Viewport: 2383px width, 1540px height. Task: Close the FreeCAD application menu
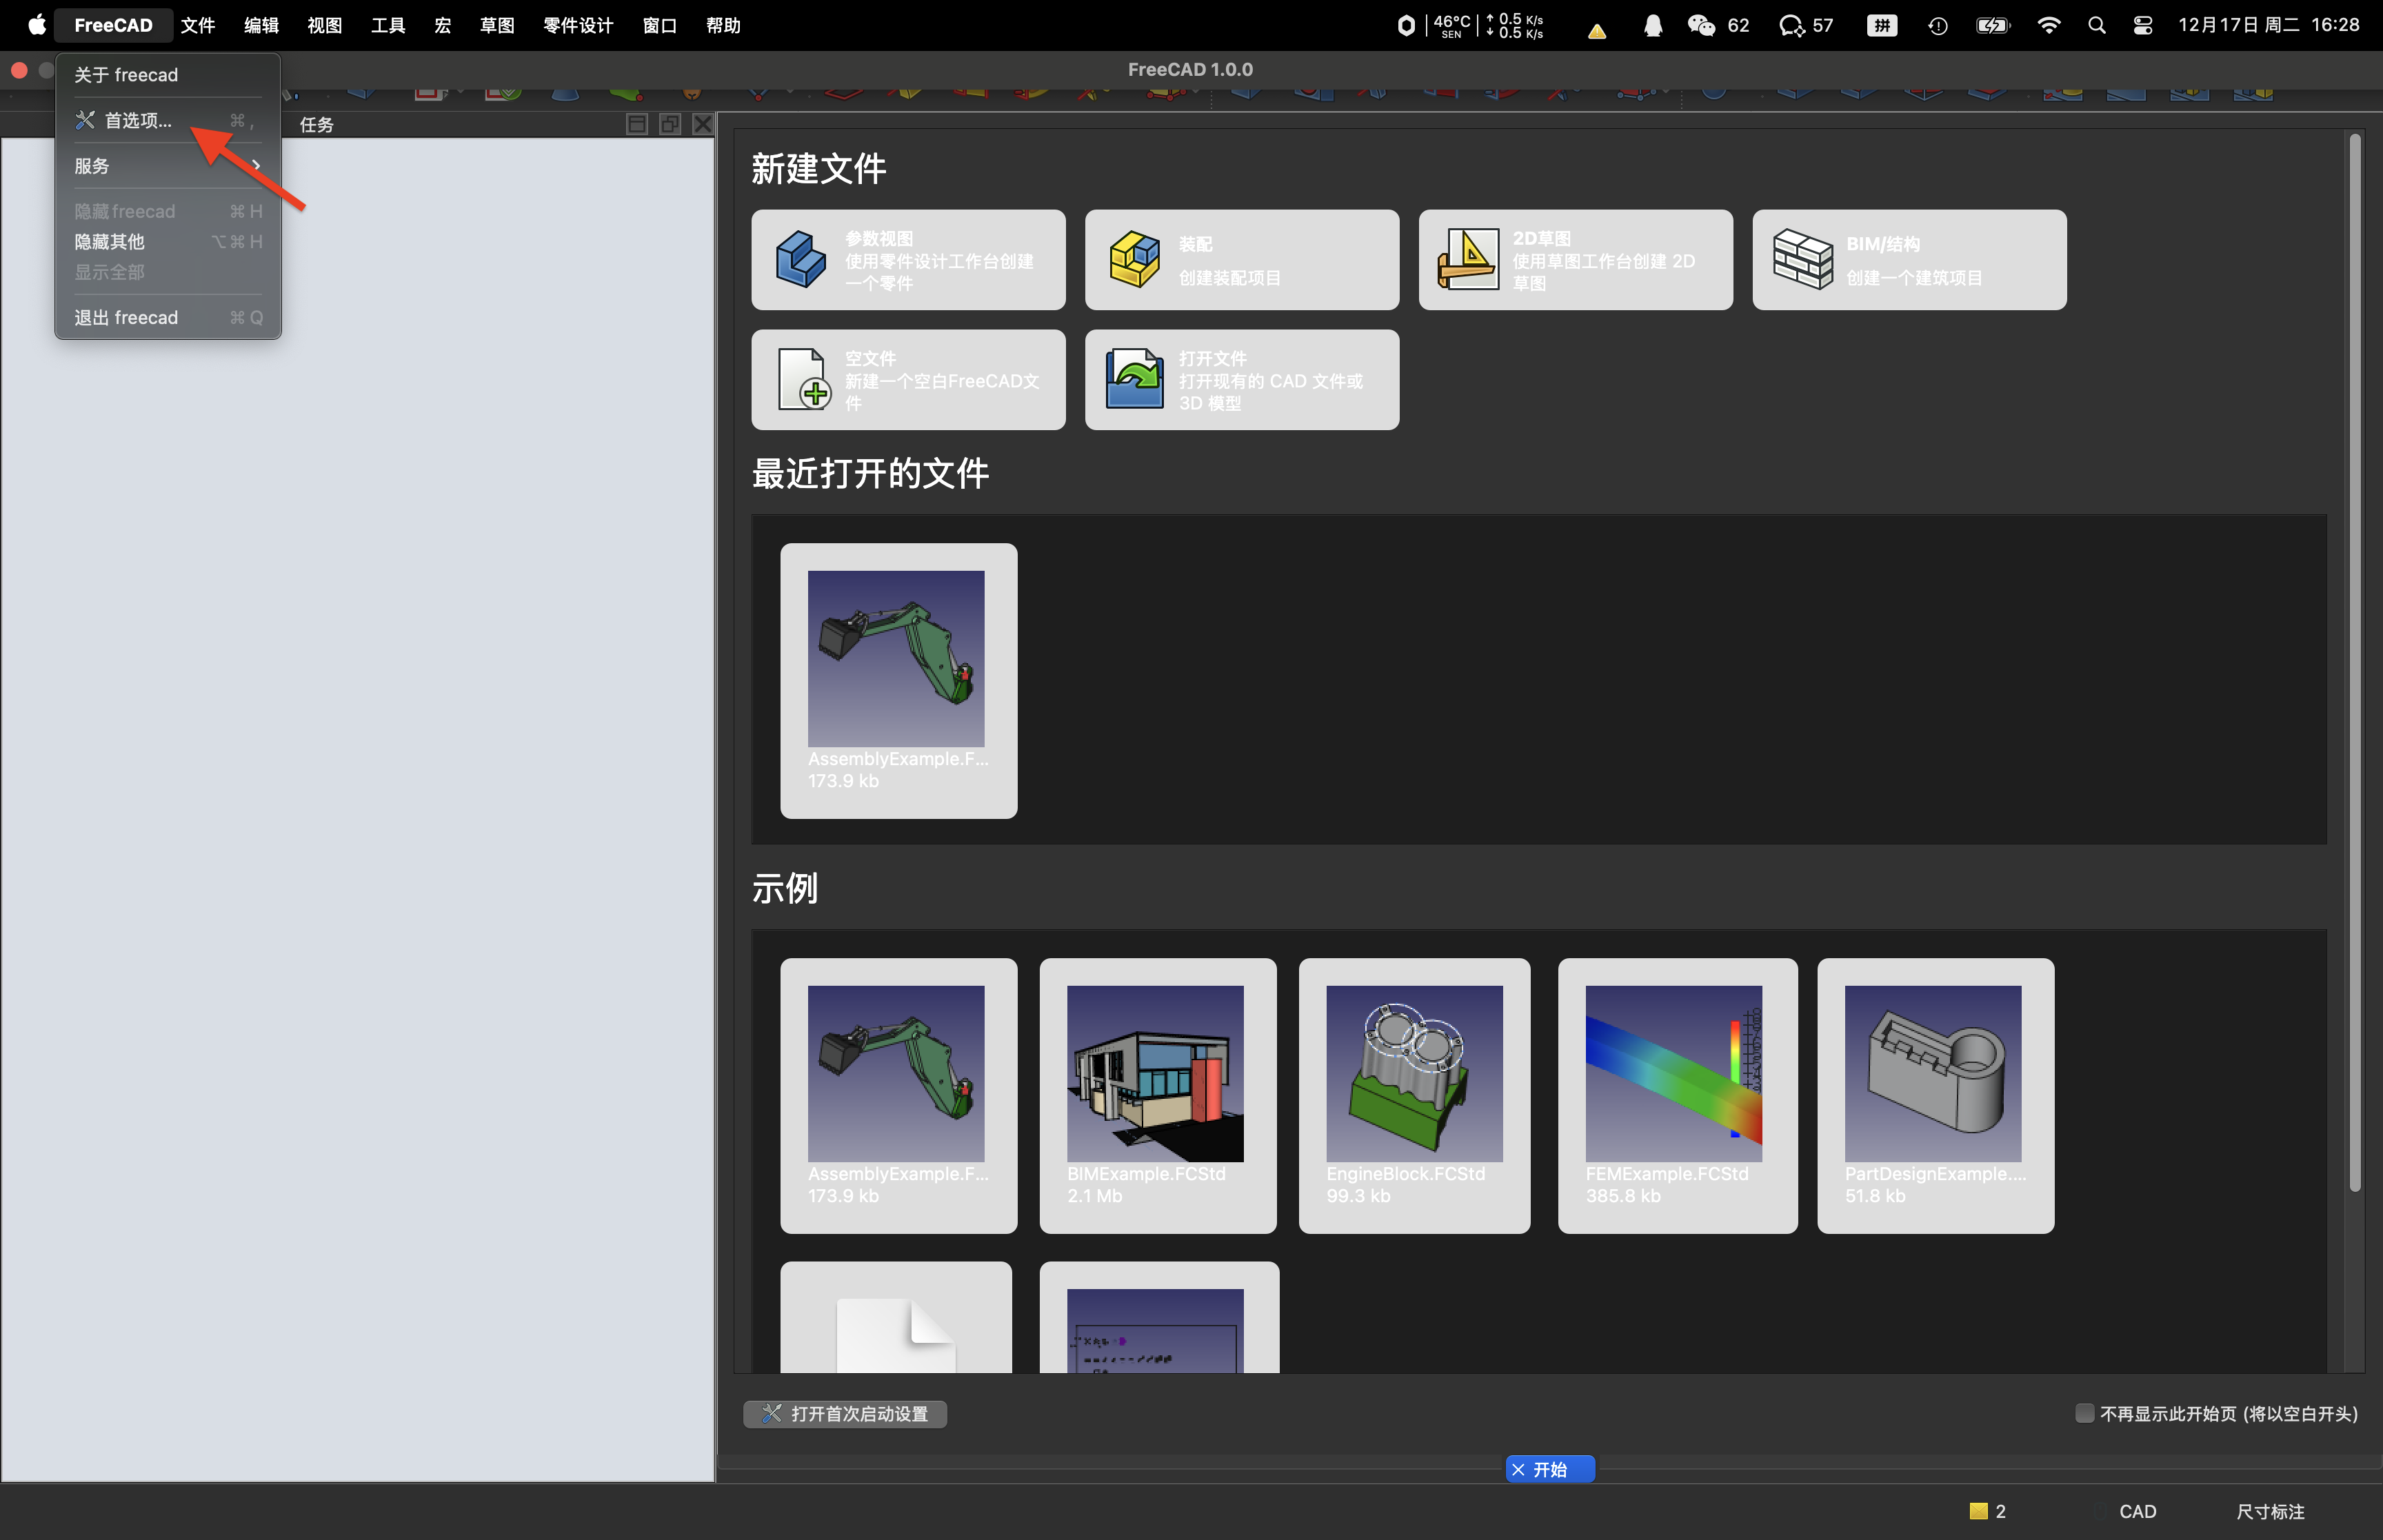click(x=113, y=25)
